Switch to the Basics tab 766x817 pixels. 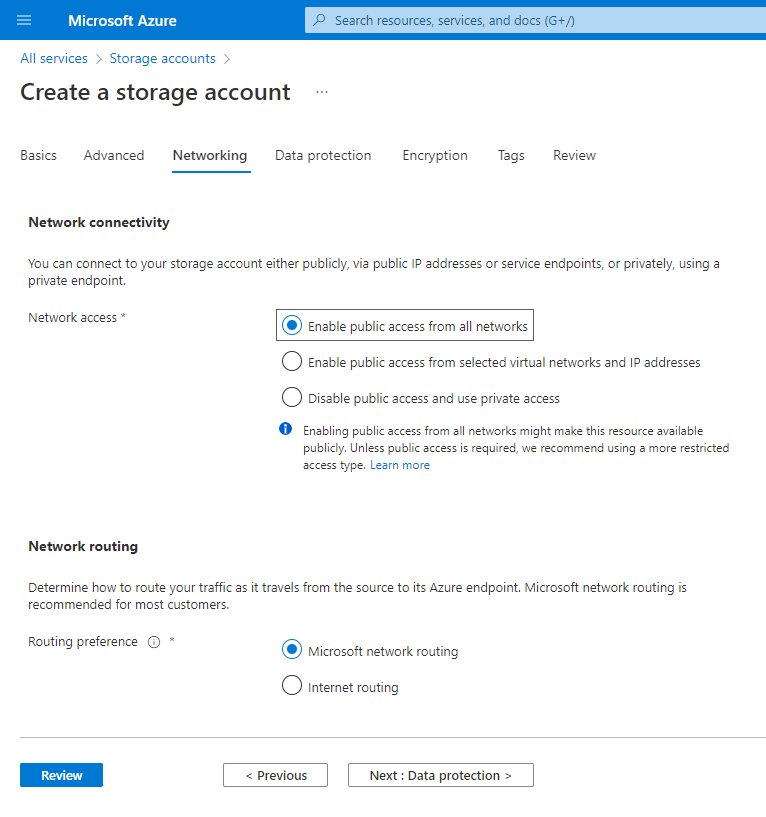coord(39,155)
